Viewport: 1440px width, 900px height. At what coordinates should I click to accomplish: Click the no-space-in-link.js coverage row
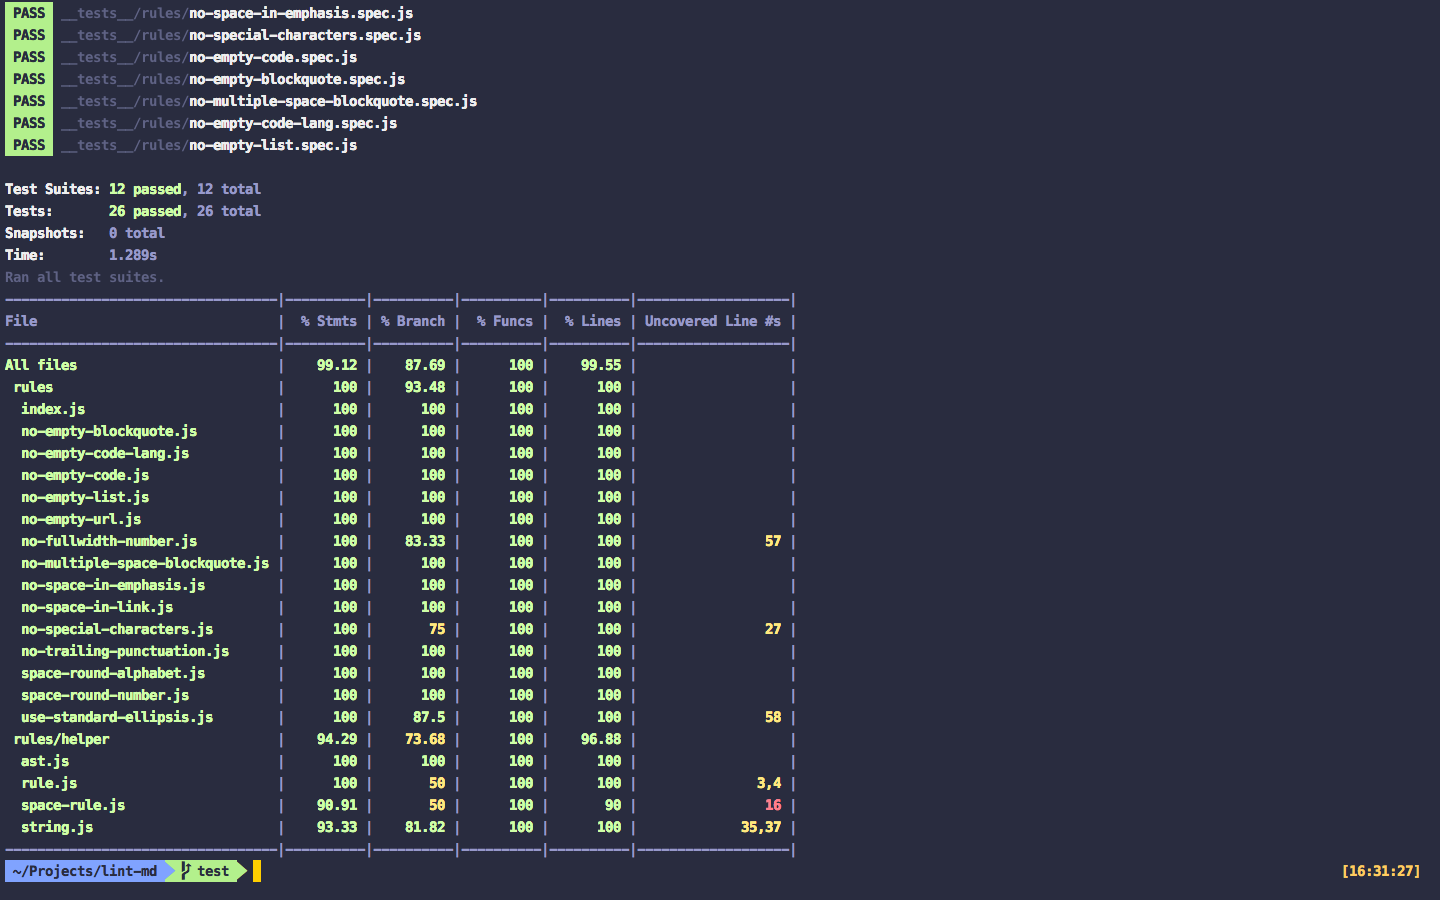(x=400, y=607)
